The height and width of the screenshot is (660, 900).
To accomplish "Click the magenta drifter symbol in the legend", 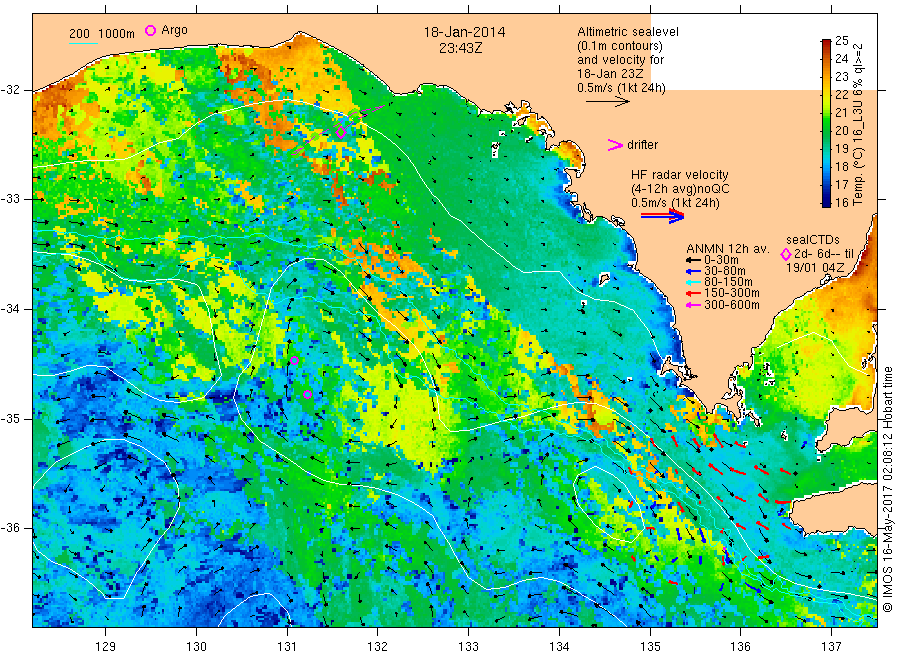I will click(615, 145).
